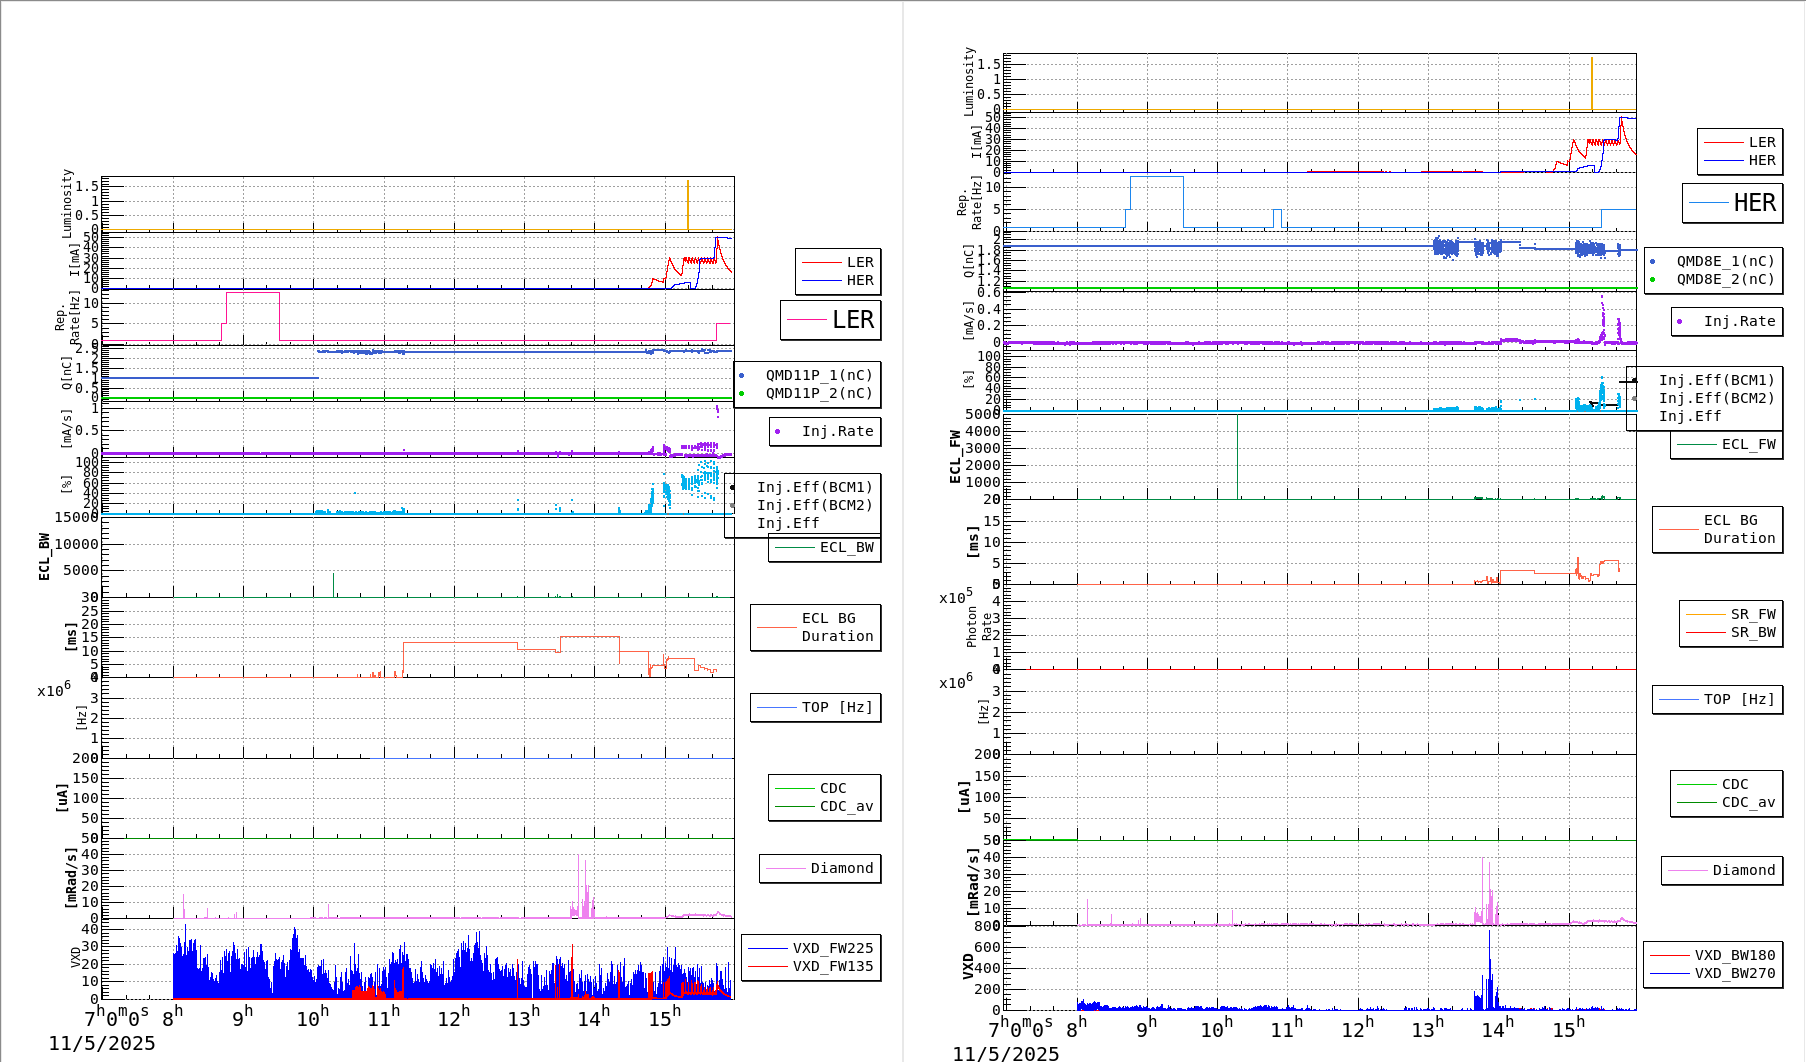Click the blue QMD11P_1(nC) legend marker dot
The image size is (1806, 1062).
pos(741,376)
